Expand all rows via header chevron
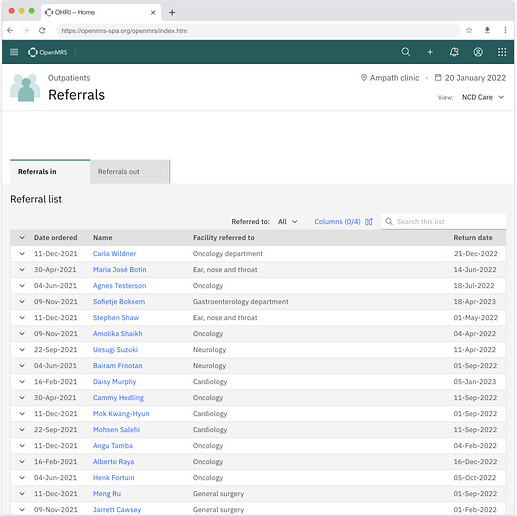The height and width of the screenshot is (516, 517). [x=22, y=238]
